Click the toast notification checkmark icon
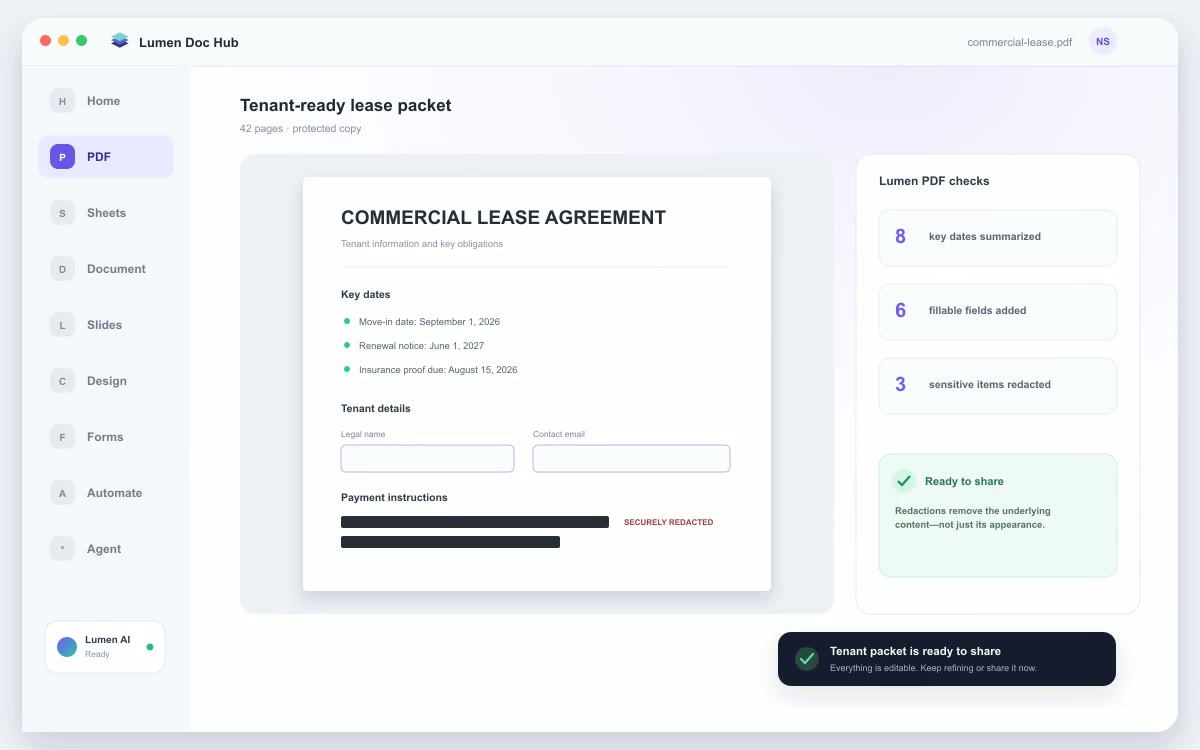The height and width of the screenshot is (750, 1200). pyautogui.click(x=807, y=659)
